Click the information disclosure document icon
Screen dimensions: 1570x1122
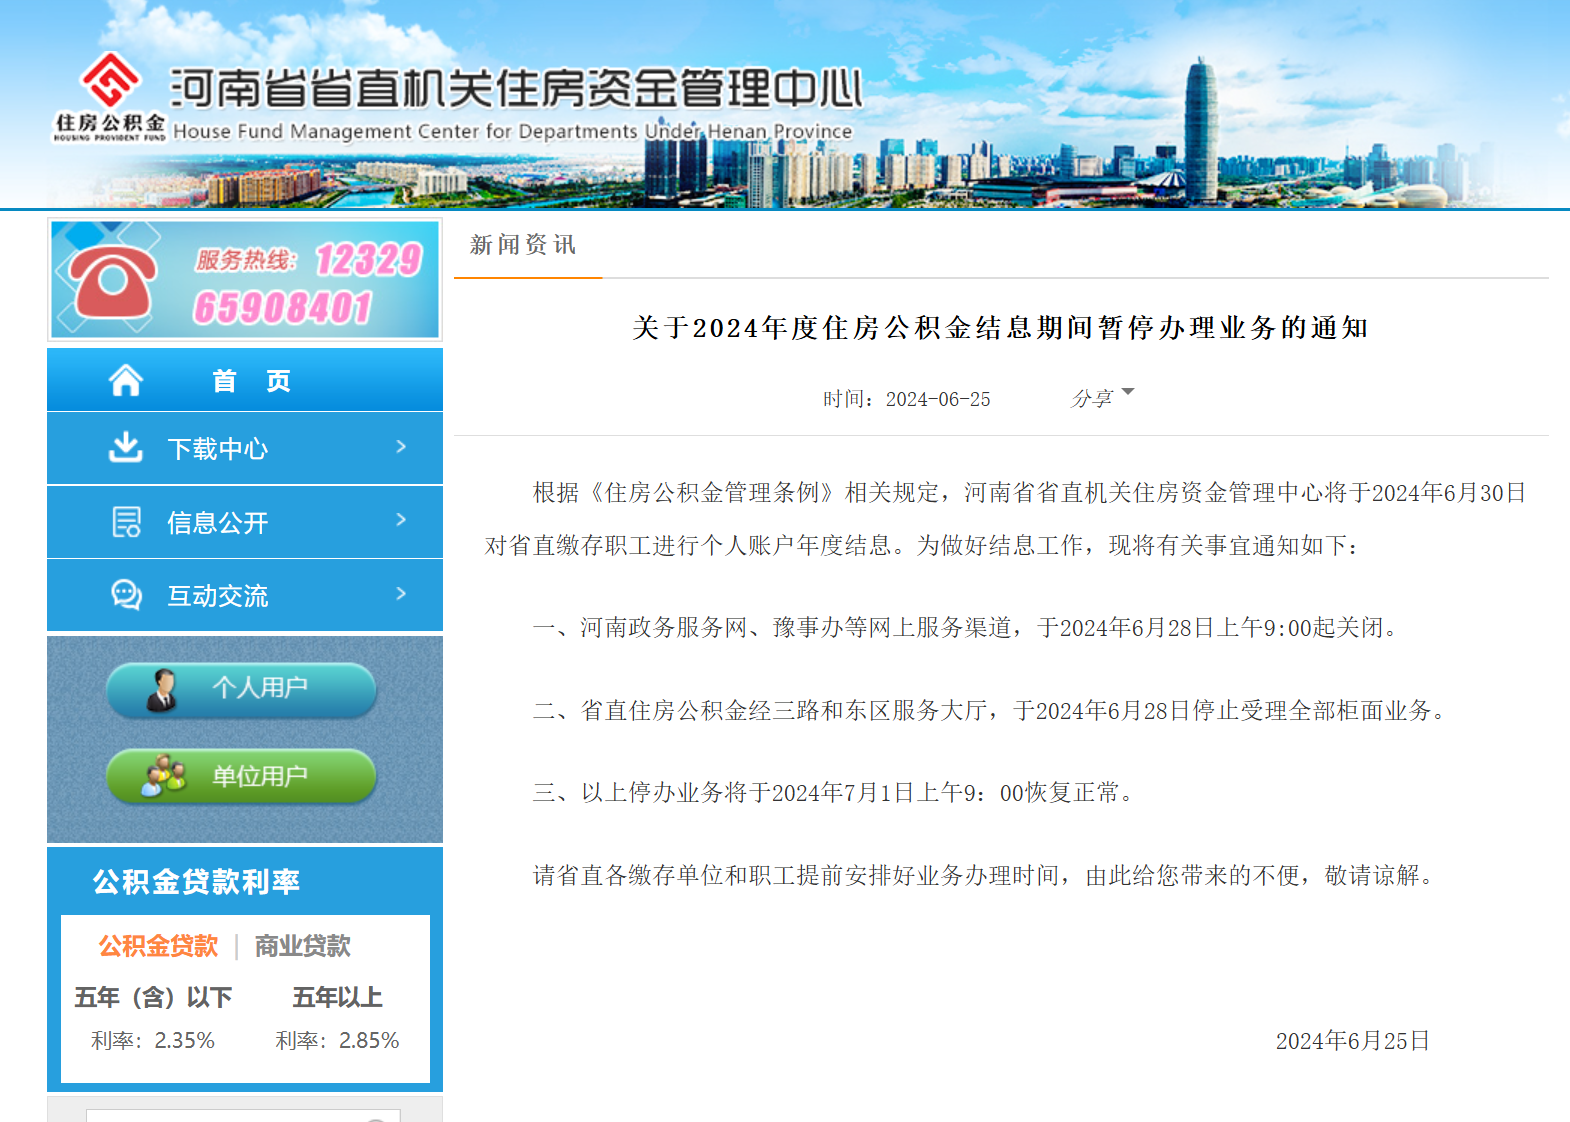pyautogui.click(x=126, y=522)
